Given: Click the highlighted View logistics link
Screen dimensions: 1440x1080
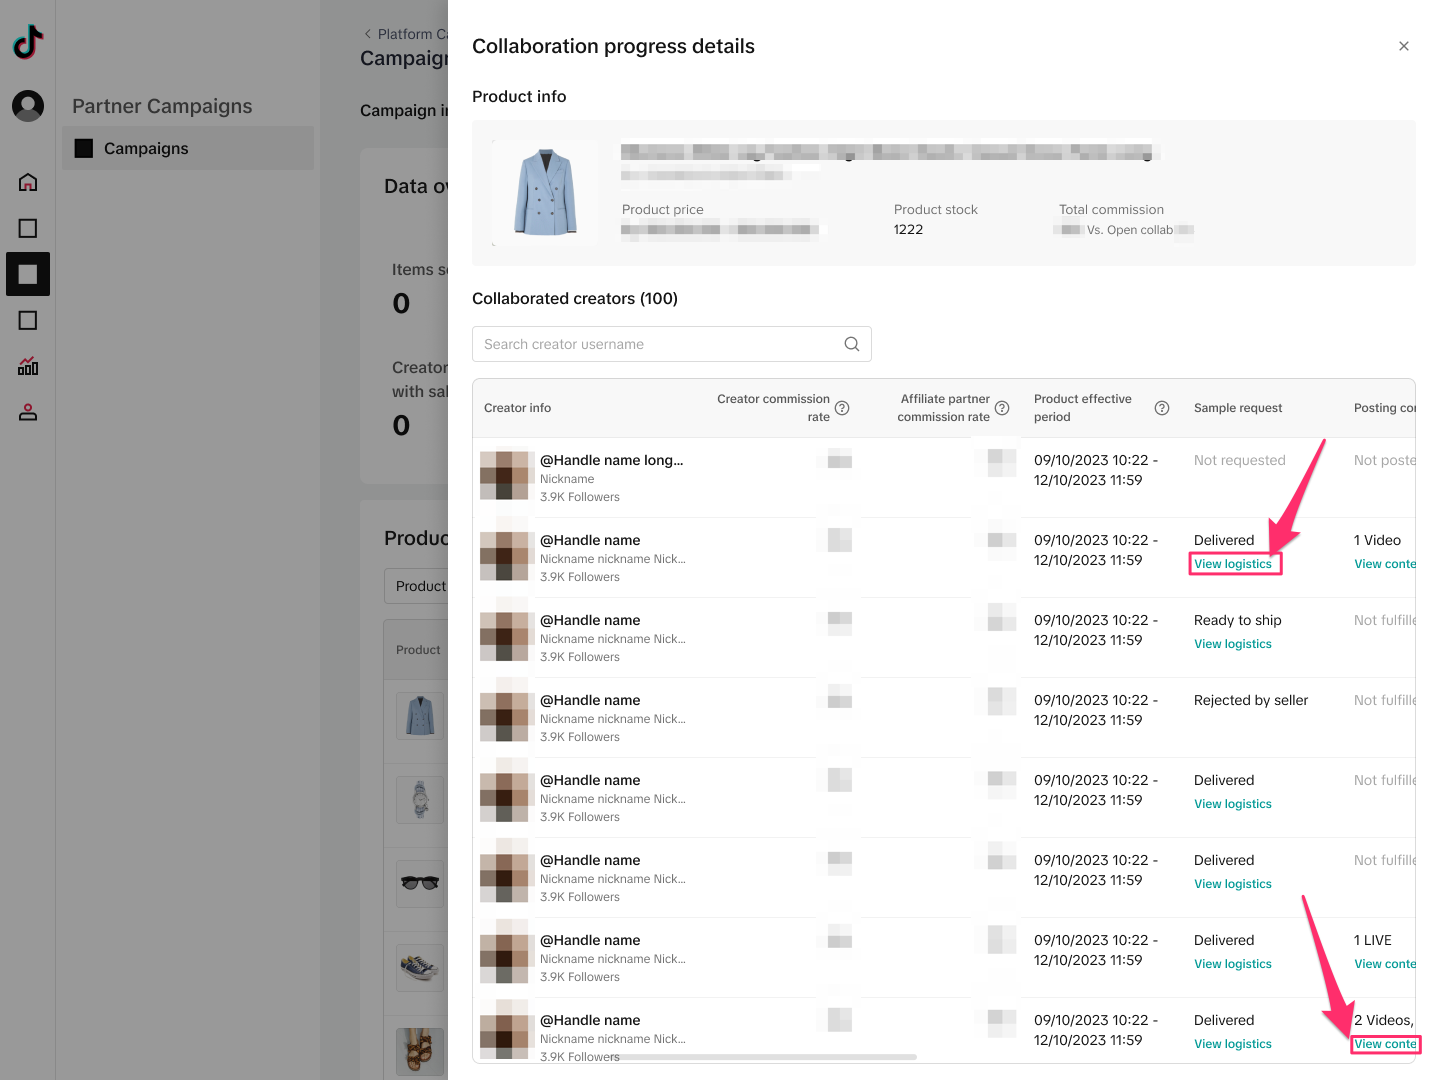Looking at the screenshot, I should (x=1232, y=564).
